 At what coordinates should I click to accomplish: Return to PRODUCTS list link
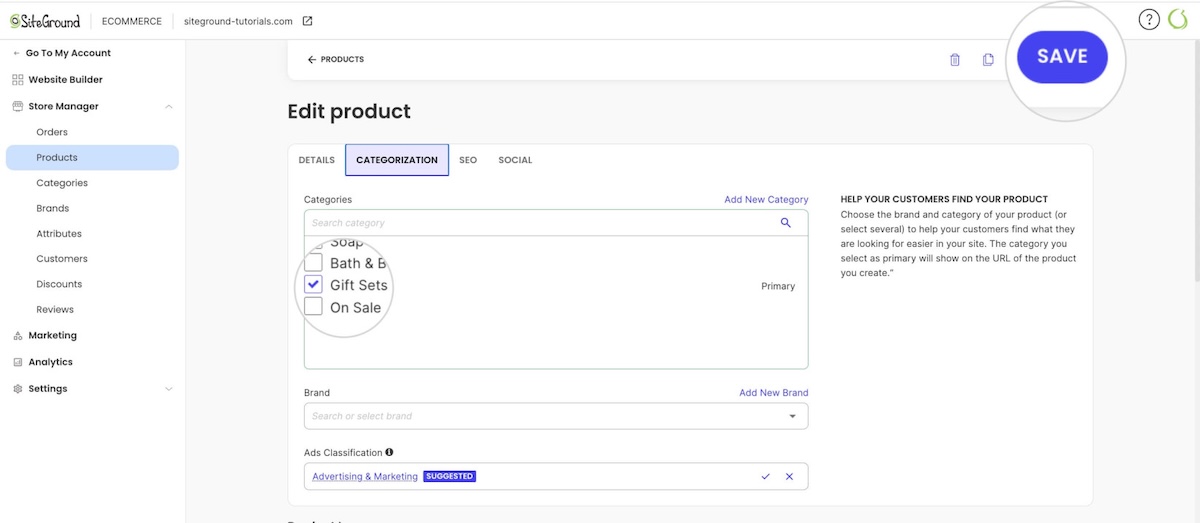tap(342, 60)
